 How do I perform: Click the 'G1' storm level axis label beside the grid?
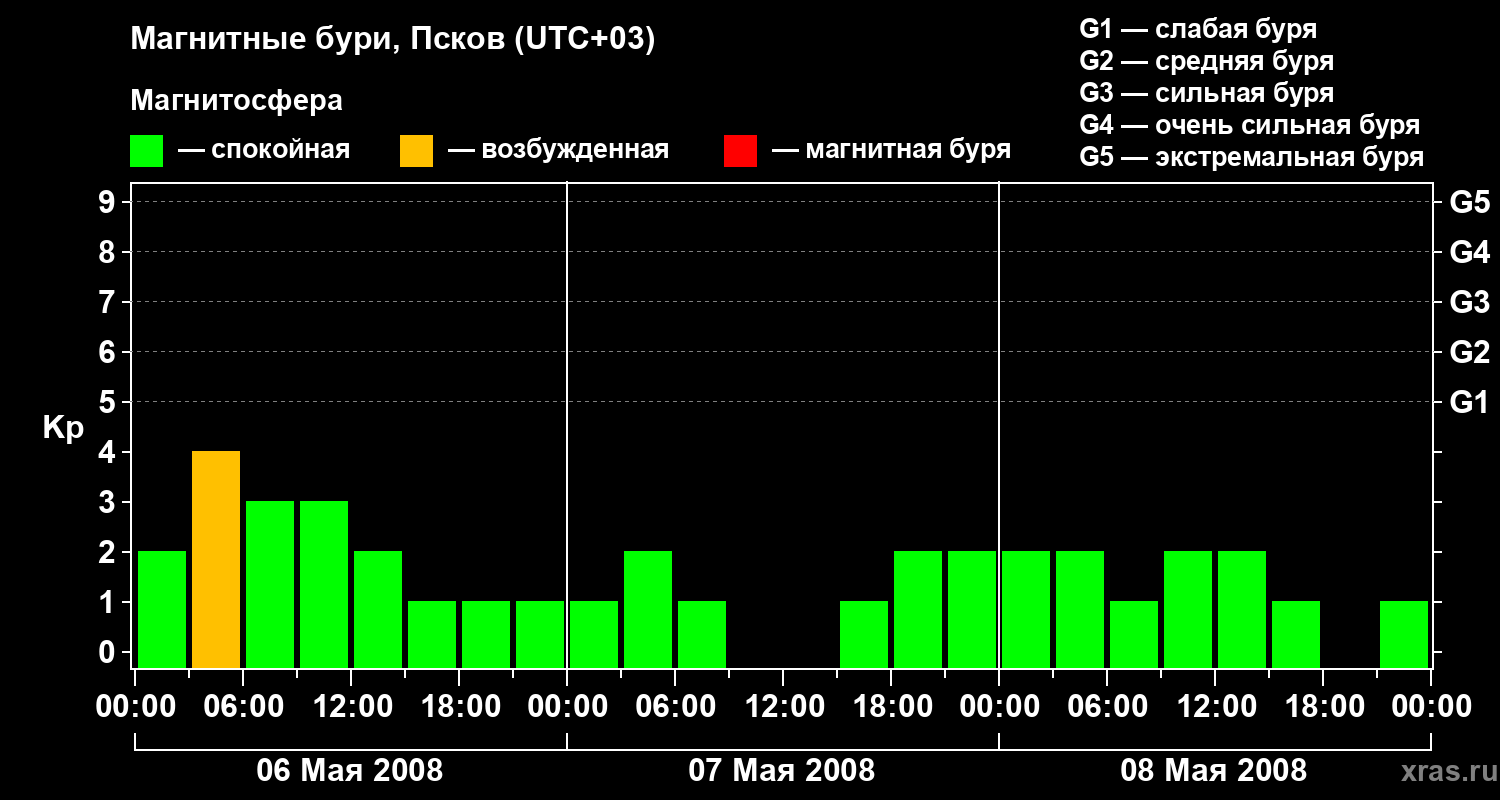click(1470, 402)
